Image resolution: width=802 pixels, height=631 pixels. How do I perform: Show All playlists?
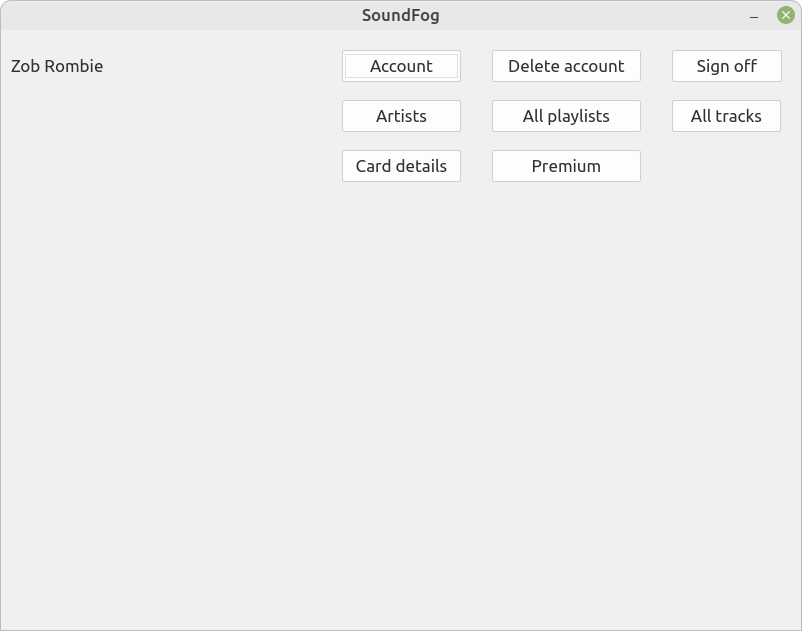coord(566,116)
